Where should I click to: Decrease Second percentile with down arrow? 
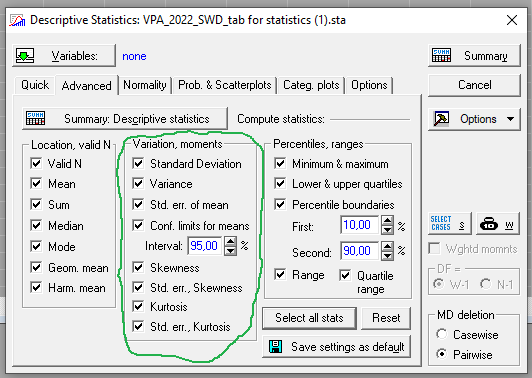pyautogui.click(x=387, y=256)
